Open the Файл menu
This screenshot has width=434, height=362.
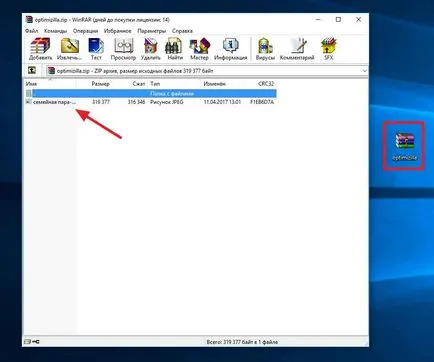point(32,31)
